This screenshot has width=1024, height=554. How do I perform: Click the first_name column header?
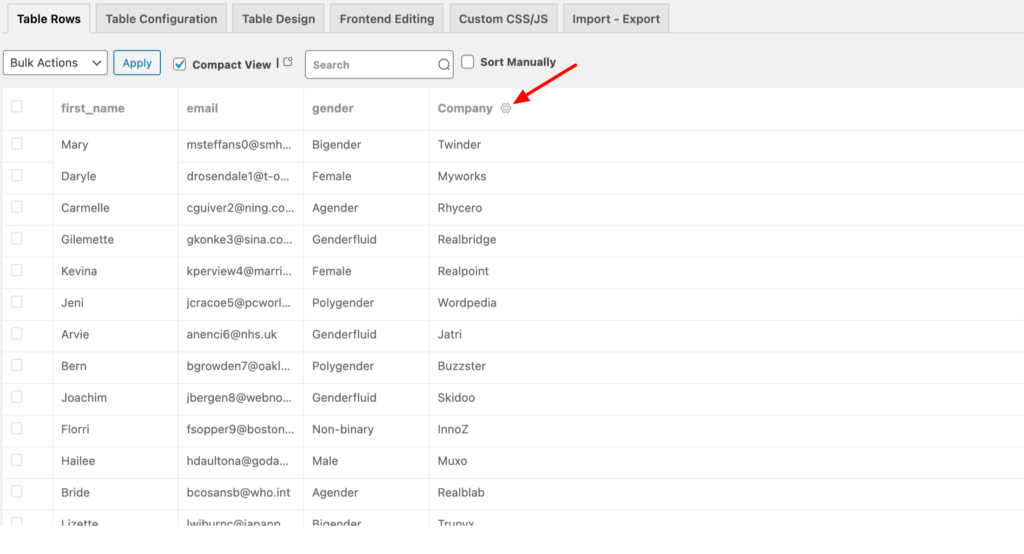pyautogui.click(x=93, y=108)
